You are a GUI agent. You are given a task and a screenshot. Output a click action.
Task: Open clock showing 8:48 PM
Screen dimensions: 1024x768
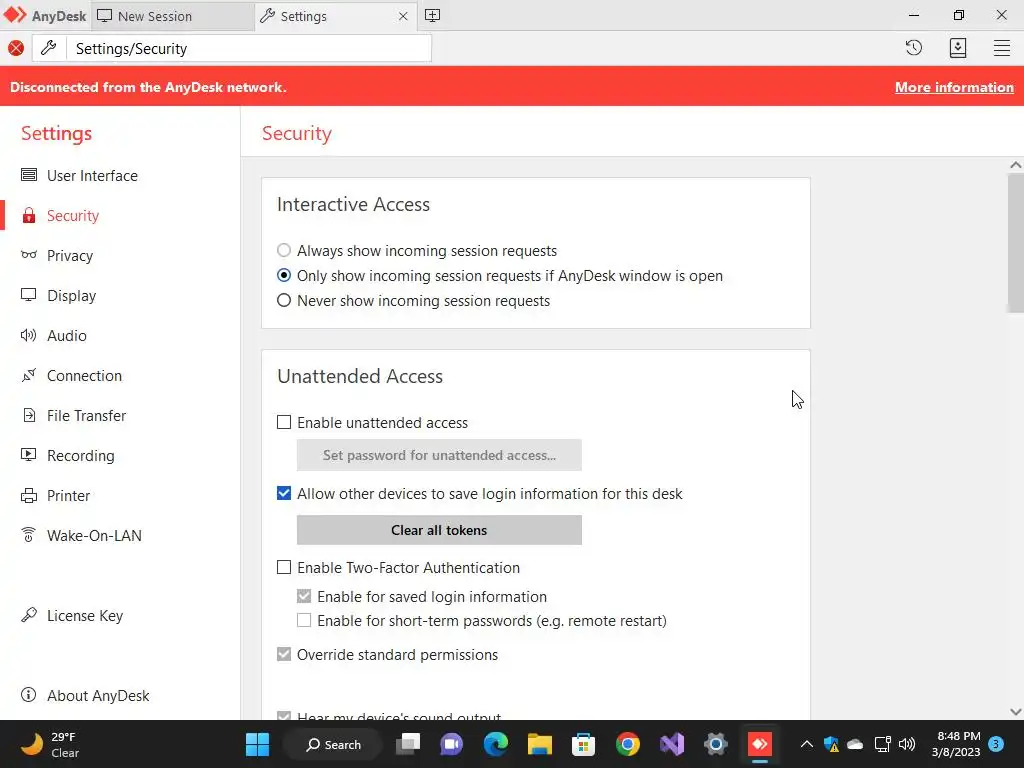pyautogui.click(x=957, y=744)
